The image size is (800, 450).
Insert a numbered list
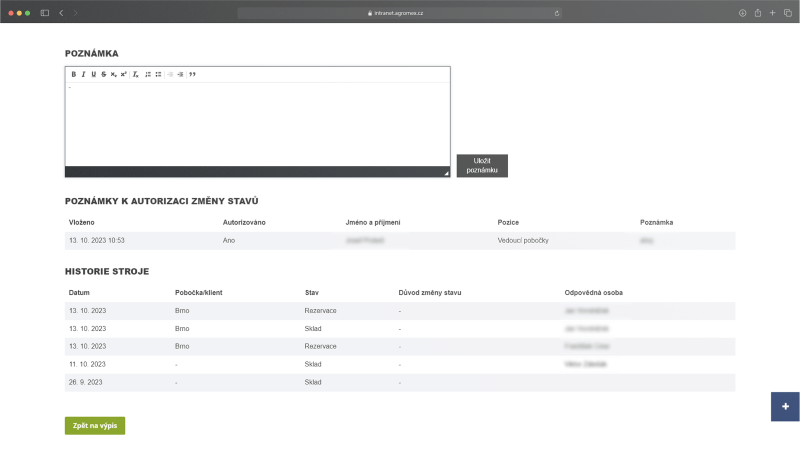pyautogui.click(x=148, y=74)
